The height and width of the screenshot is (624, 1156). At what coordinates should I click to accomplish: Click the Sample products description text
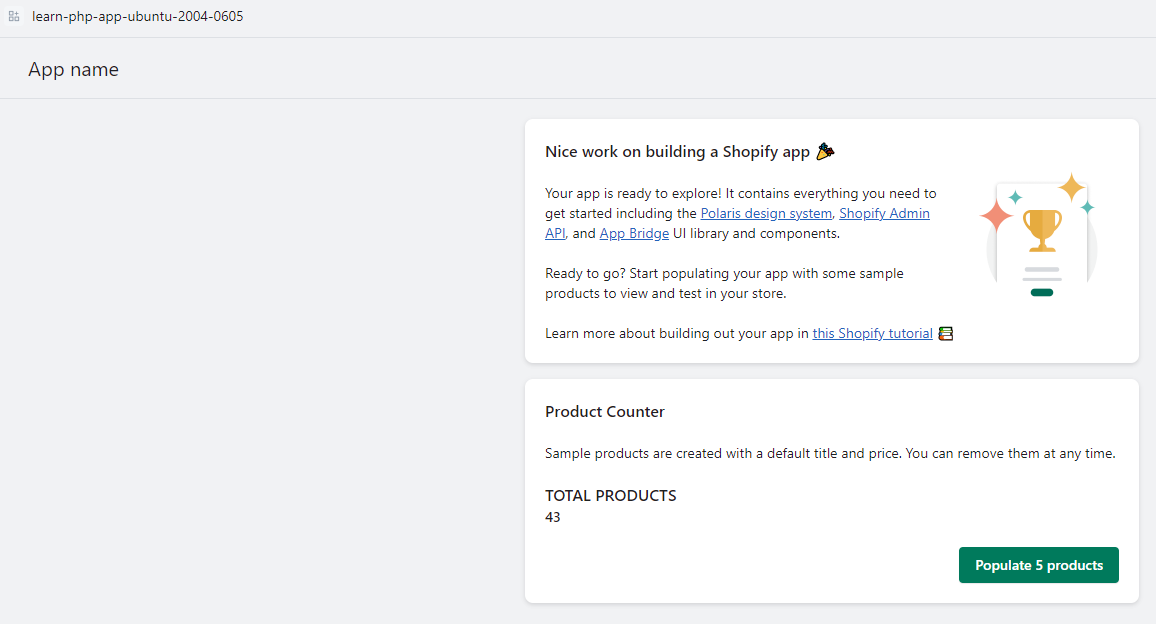tap(830, 454)
